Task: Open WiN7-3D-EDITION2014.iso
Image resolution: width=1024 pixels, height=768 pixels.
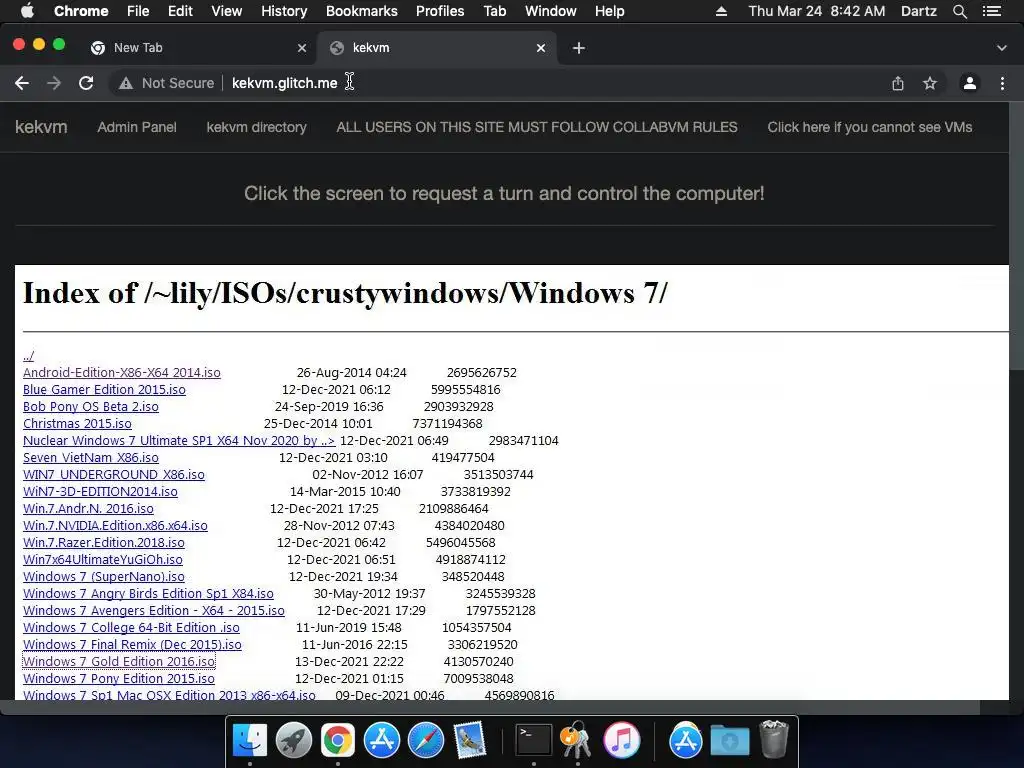Action: (100, 491)
